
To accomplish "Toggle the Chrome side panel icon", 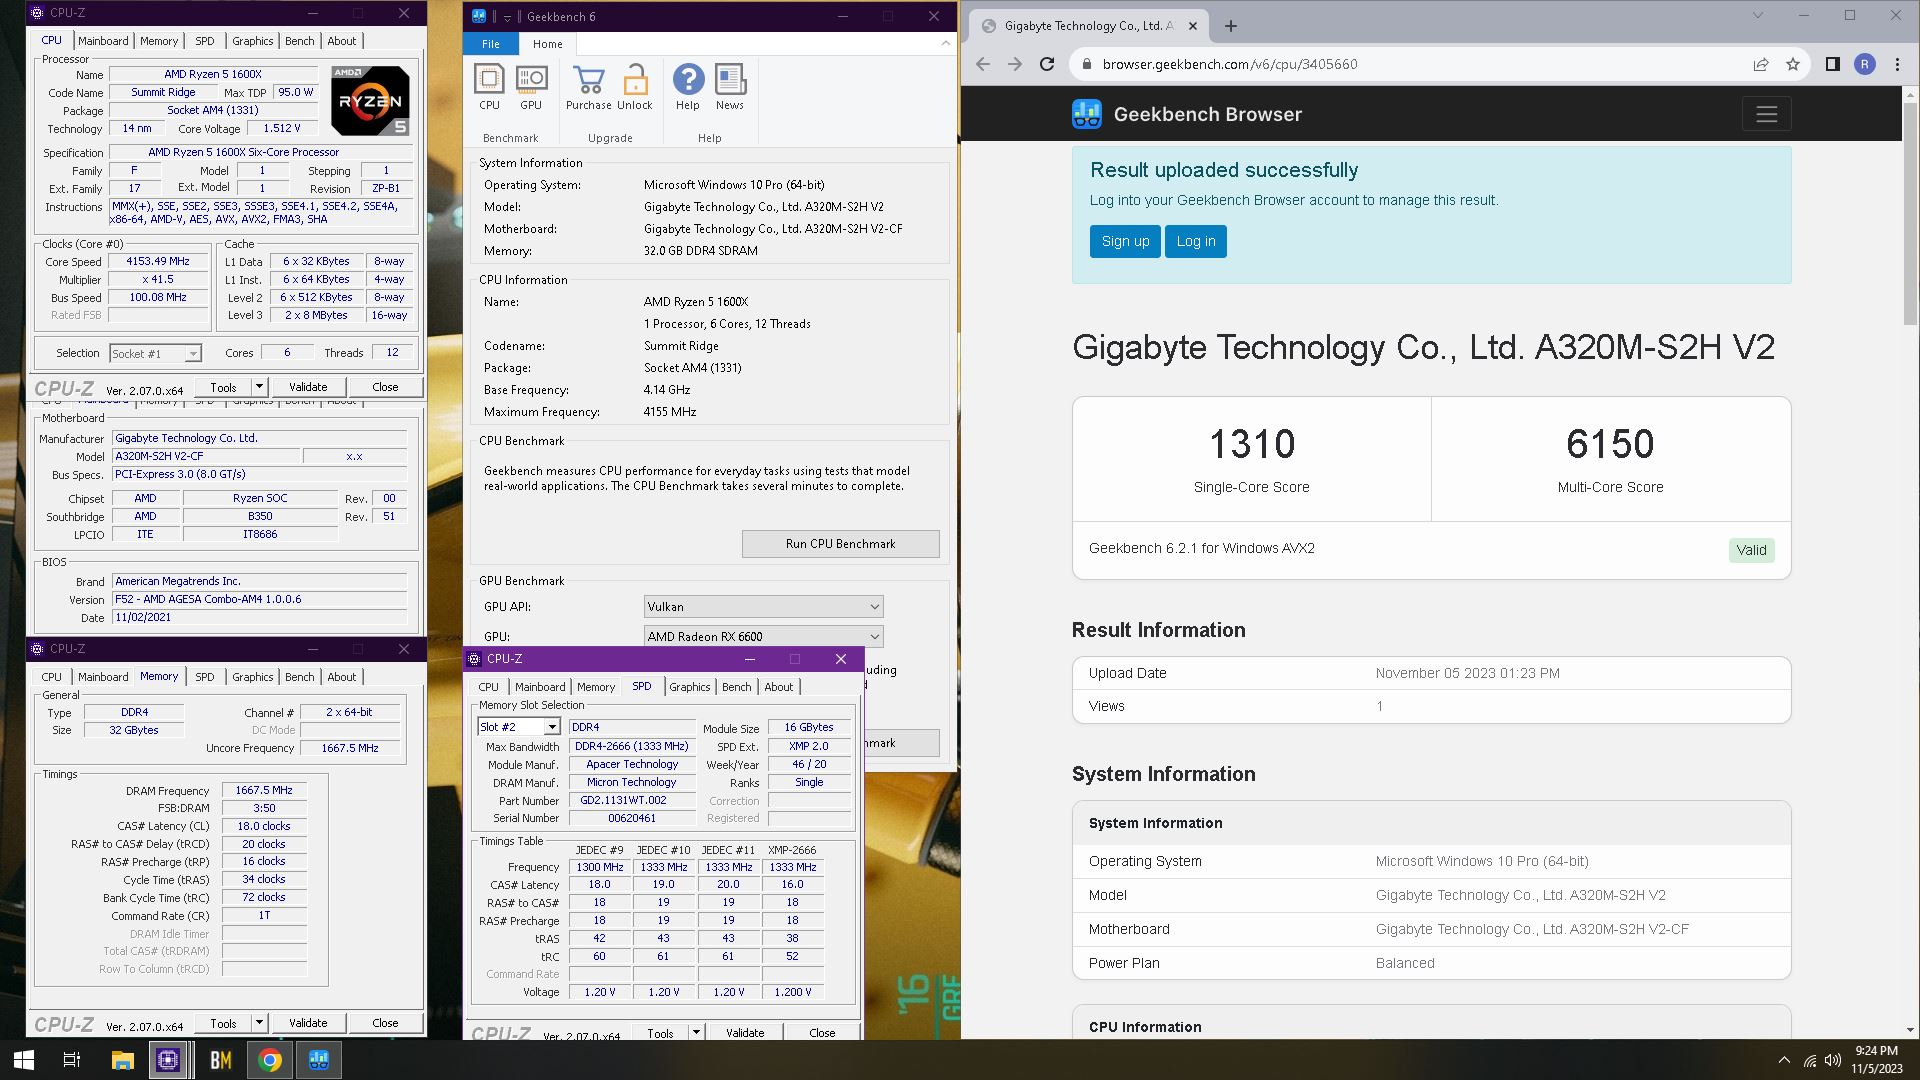I will (1832, 64).
